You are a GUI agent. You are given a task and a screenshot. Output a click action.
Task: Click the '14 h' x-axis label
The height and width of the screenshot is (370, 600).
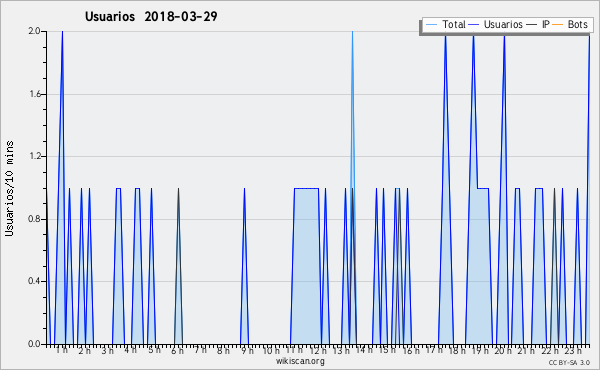tap(364, 350)
